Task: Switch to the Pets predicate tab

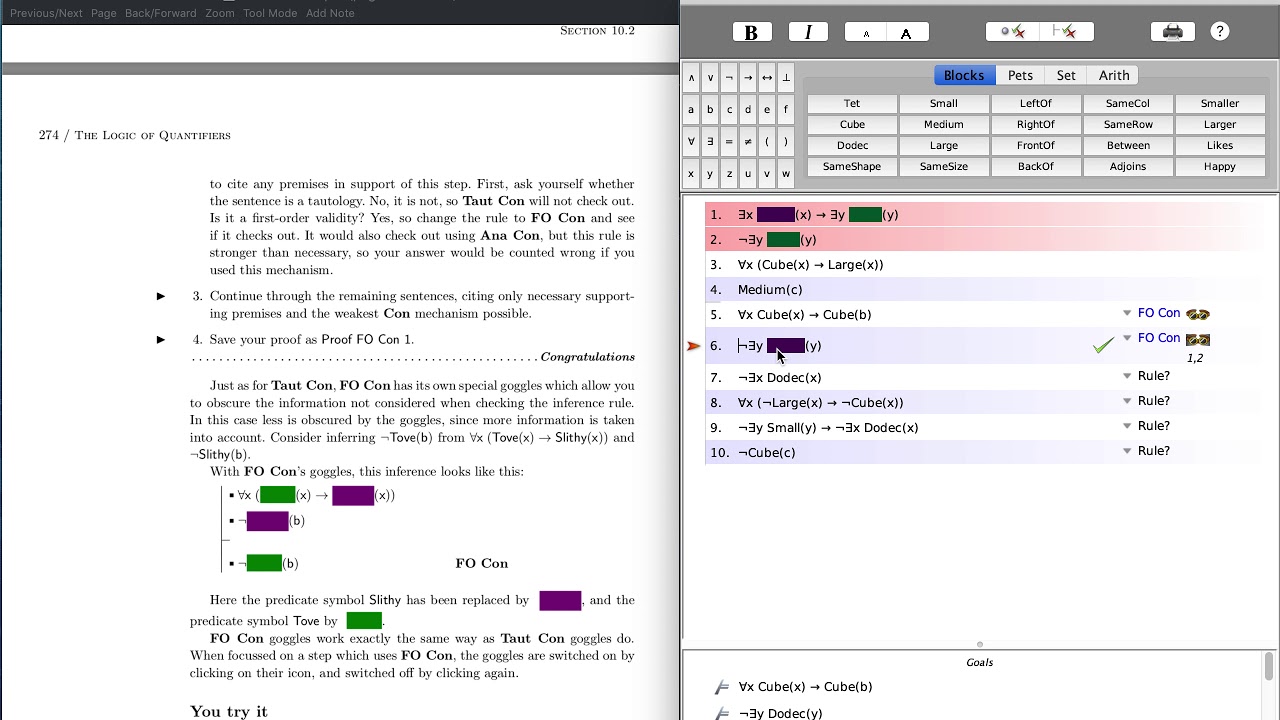Action: (x=1020, y=75)
